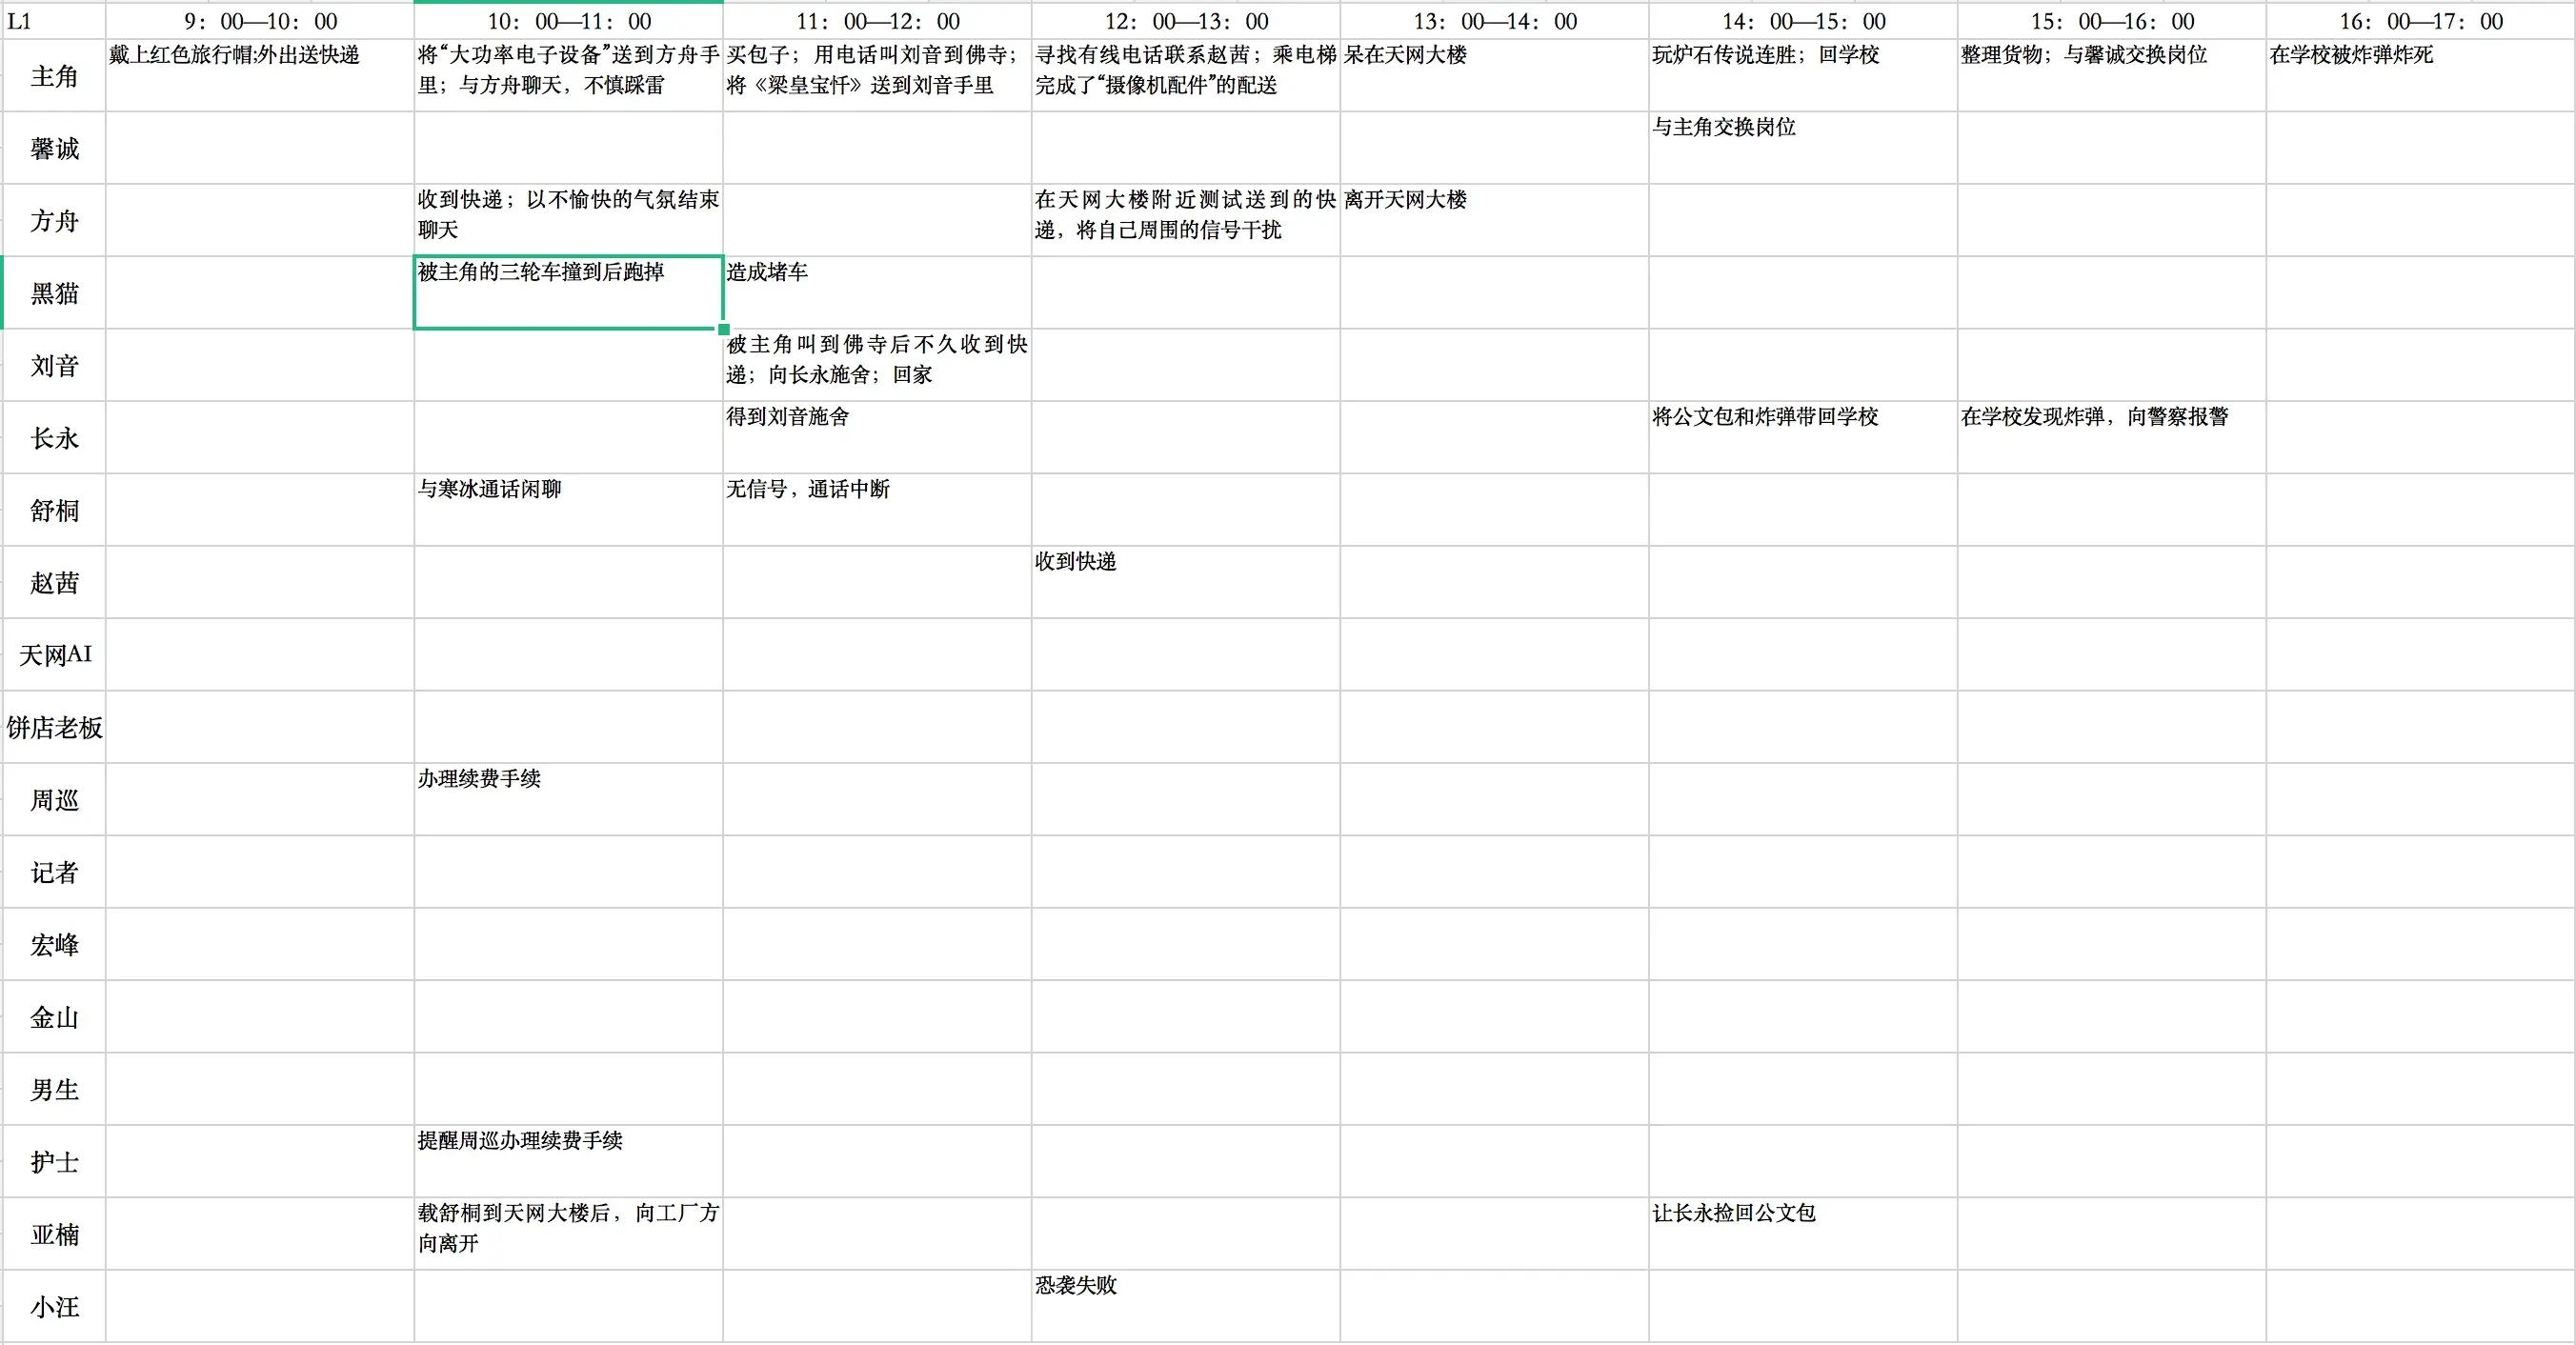The width and height of the screenshot is (2576, 1345).
Task: Select the '12:00—13:00' time header cell
Action: tap(1186, 21)
